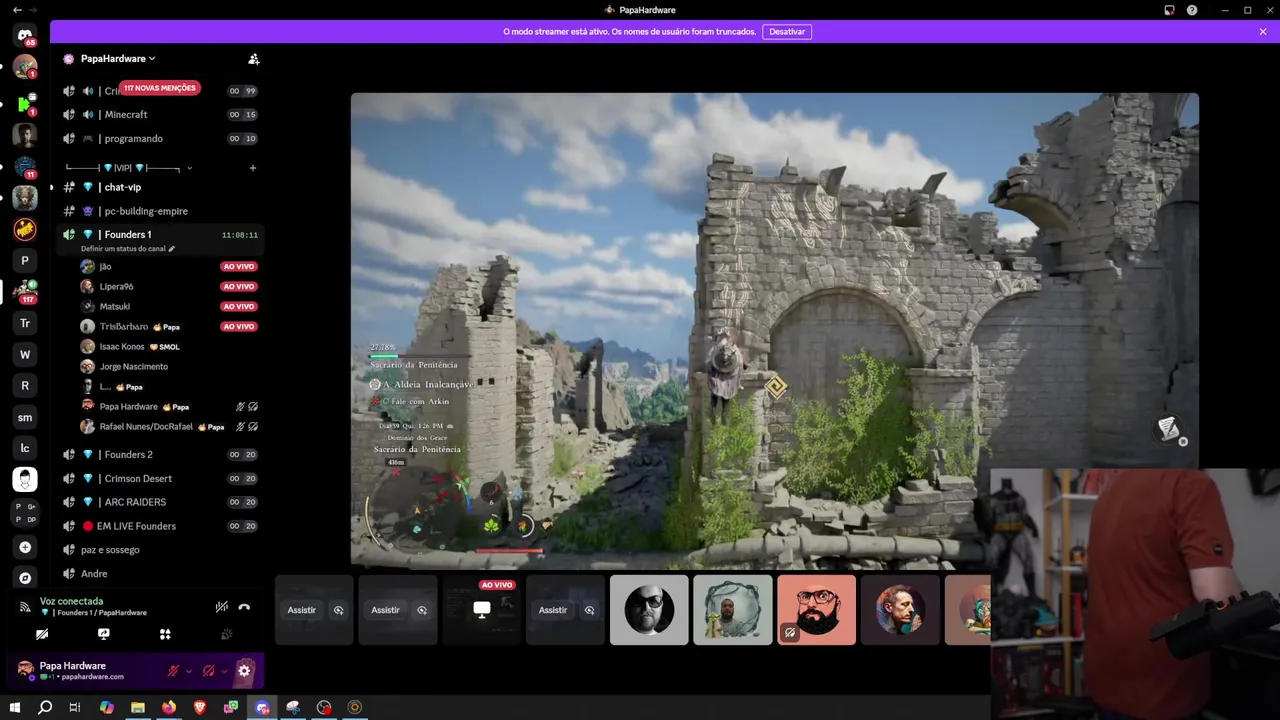Image resolution: width=1280 pixels, height=720 pixels.
Task: Select the participant tile with Yoda figure
Action: pyautogui.click(x=733, y=610)
